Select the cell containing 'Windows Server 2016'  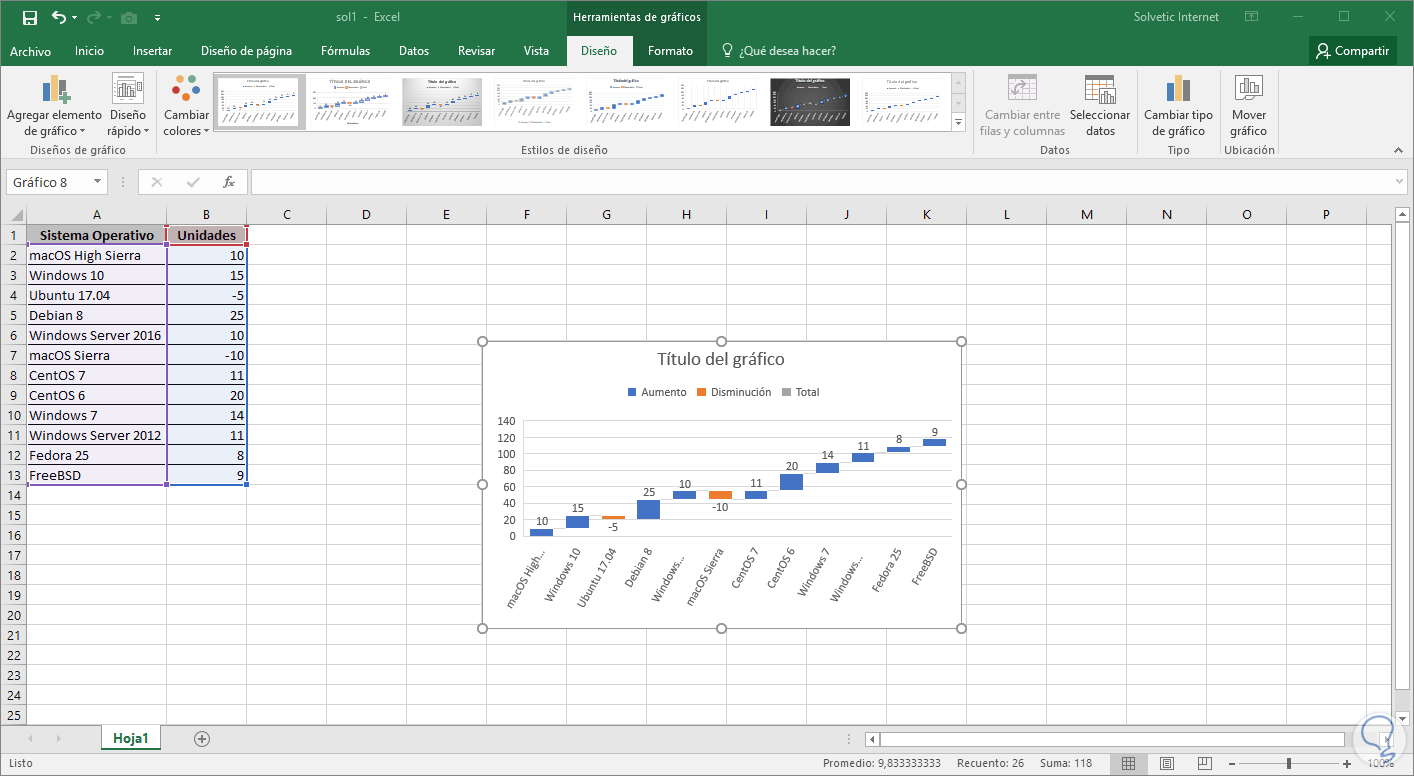point(96,335)
